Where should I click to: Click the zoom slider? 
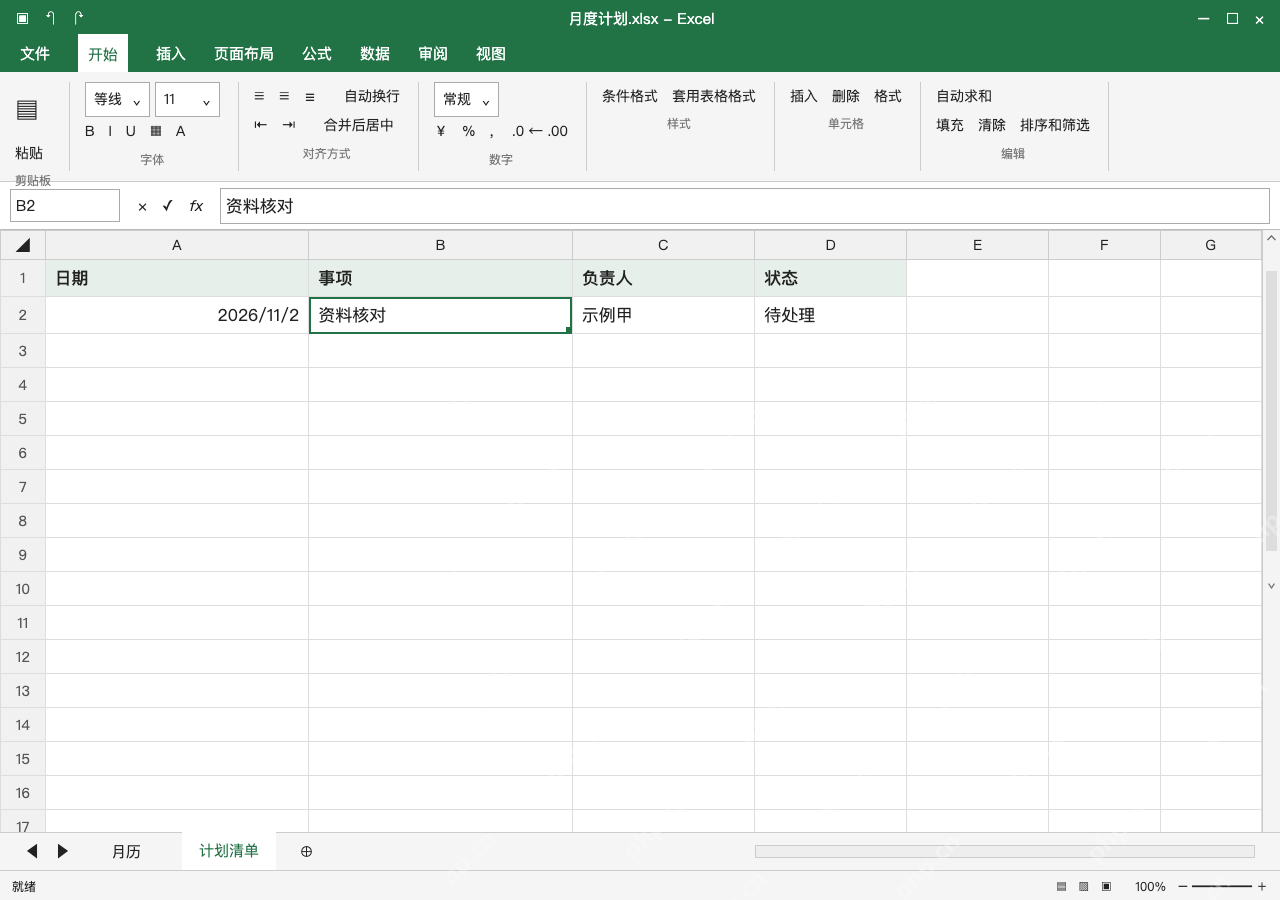pyautogui.click(x=1222, y=886)
